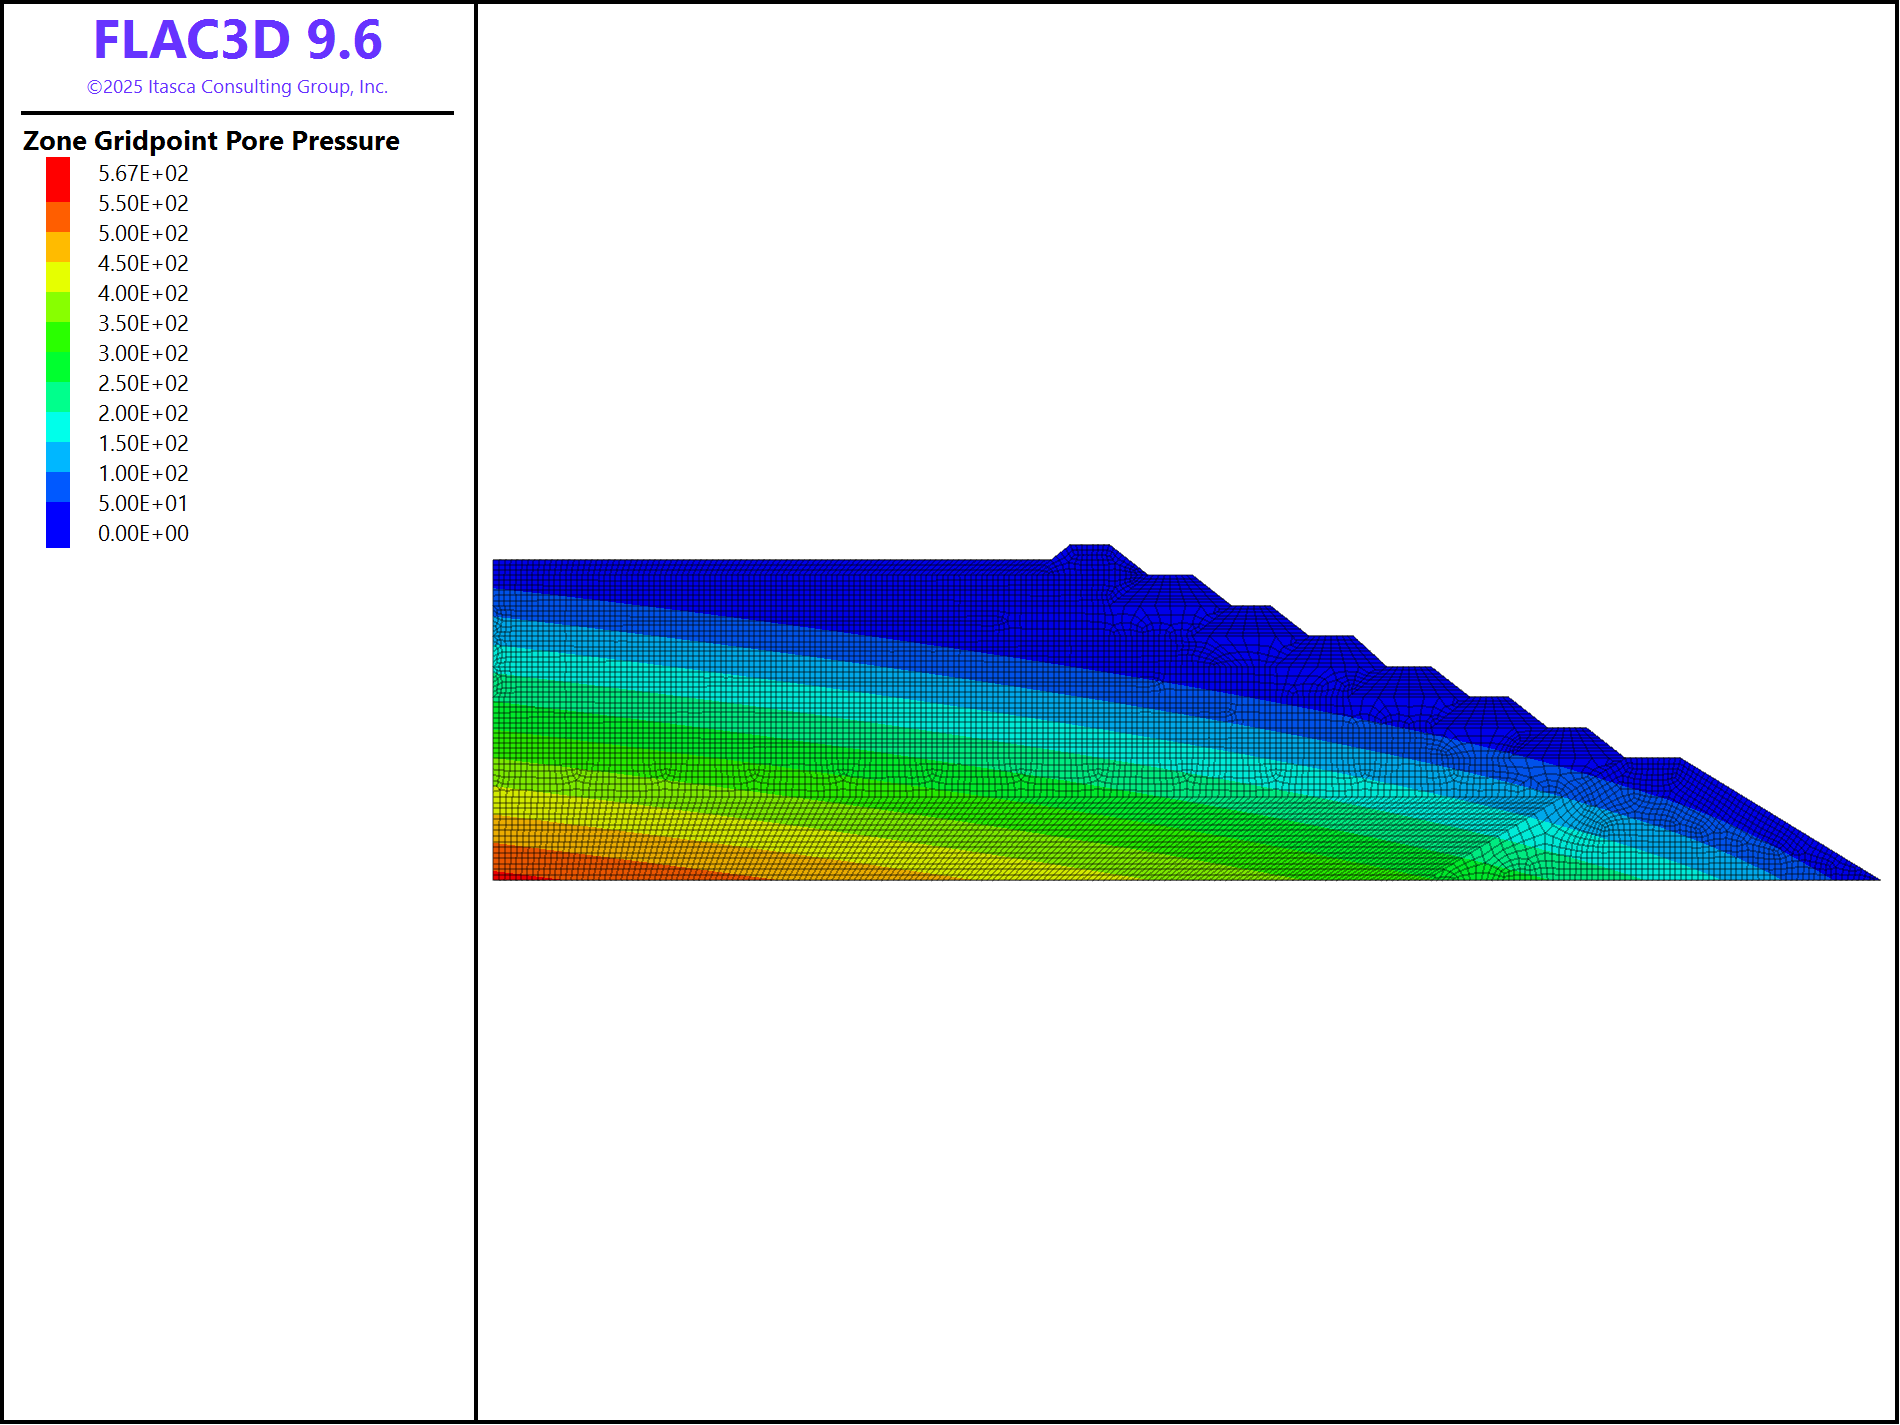1900x1425 pixels.
Task: Open the Itasca Consulting Group copyright link
Action: [x=237, y=87]
